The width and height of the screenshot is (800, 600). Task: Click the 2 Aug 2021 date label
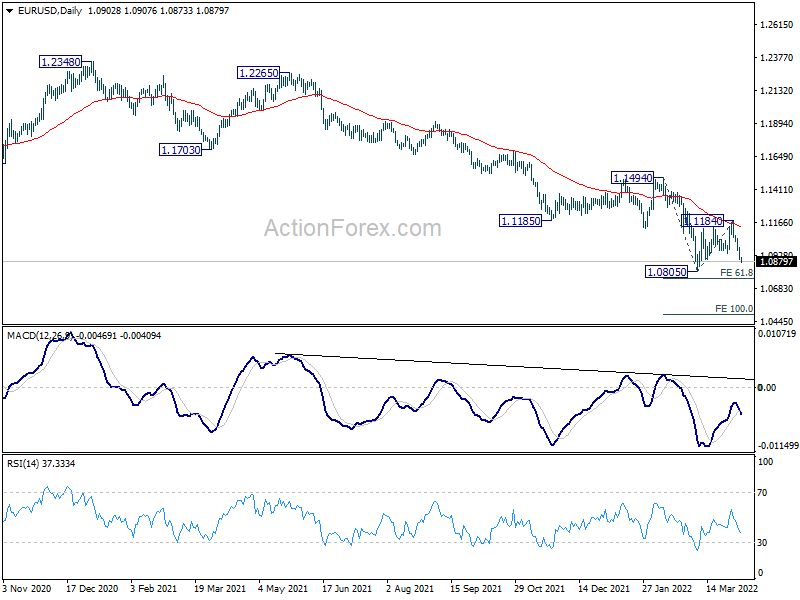410,589
